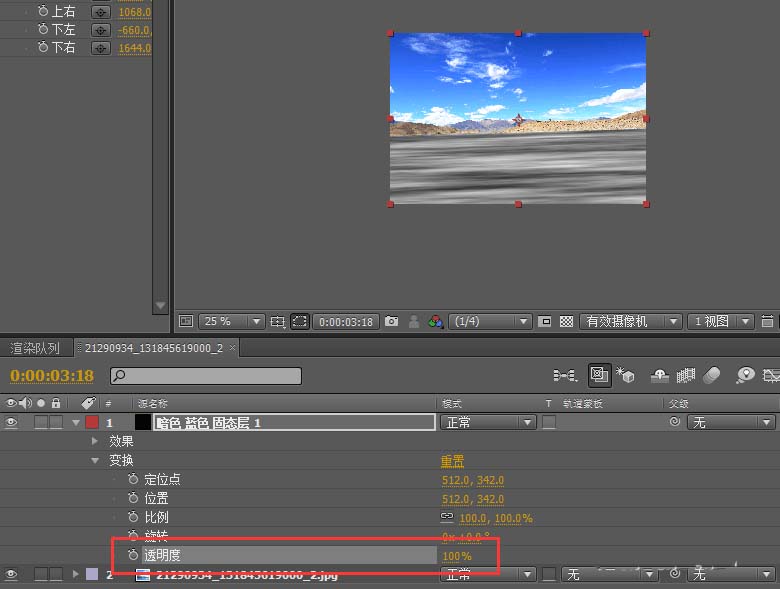The image size is (780, 589).
Task: Take a snapshot with the camera icon
Action: click(x=391, y=321)
